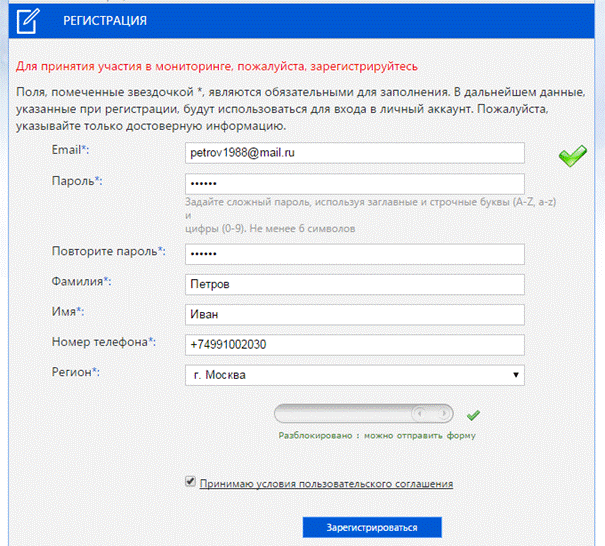The image size is (605, 546).
Task: Click the unlock slider track
Action: point(363,414)
